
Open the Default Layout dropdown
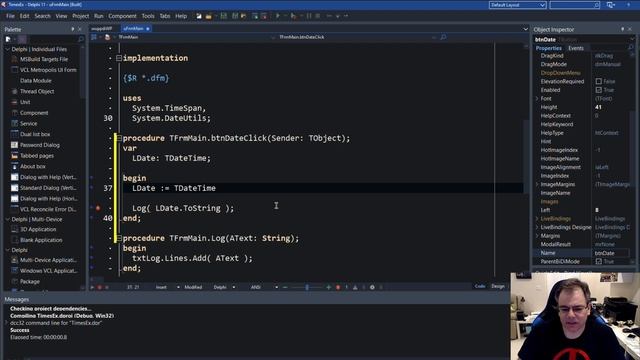518,5
